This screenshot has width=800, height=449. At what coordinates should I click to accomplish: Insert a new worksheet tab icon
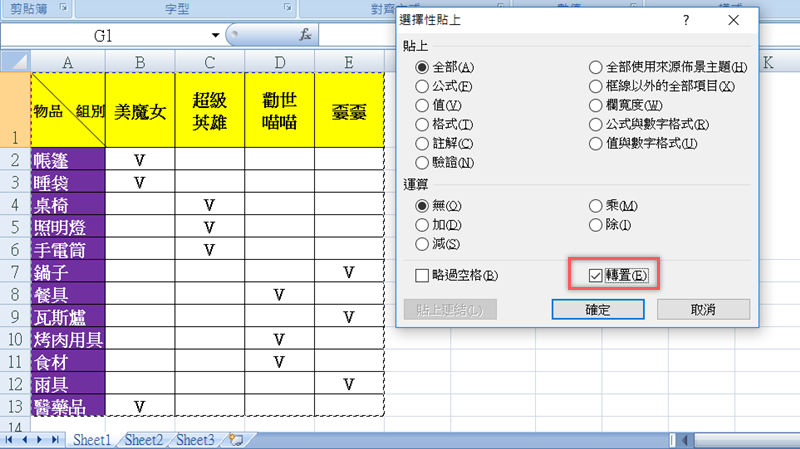point(236,439)
